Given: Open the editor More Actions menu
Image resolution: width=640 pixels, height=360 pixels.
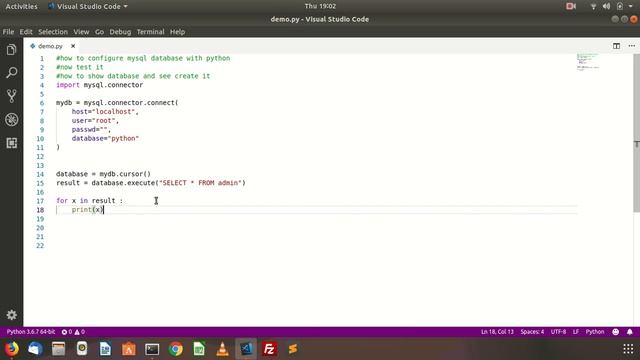Looking at the screenshot, I should pos(631,46).
